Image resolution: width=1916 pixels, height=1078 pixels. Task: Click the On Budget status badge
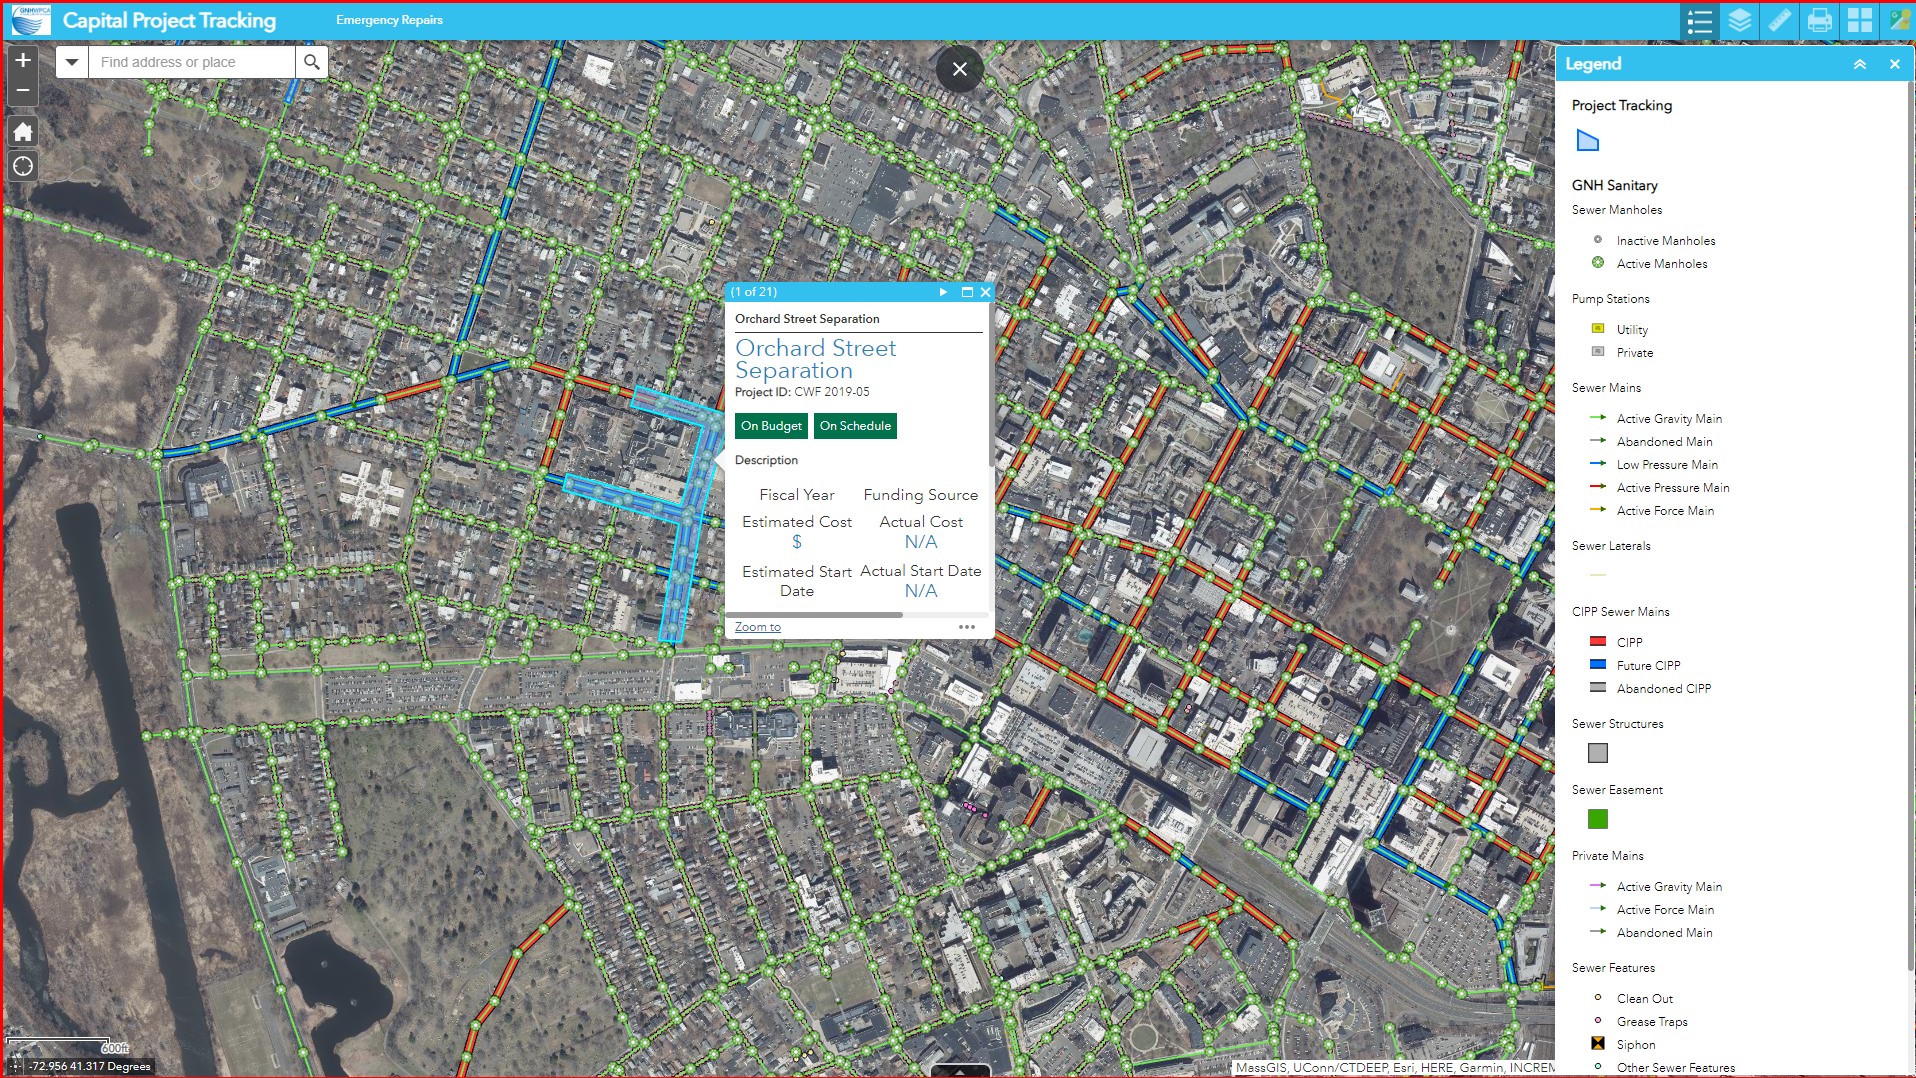(770, 425)
